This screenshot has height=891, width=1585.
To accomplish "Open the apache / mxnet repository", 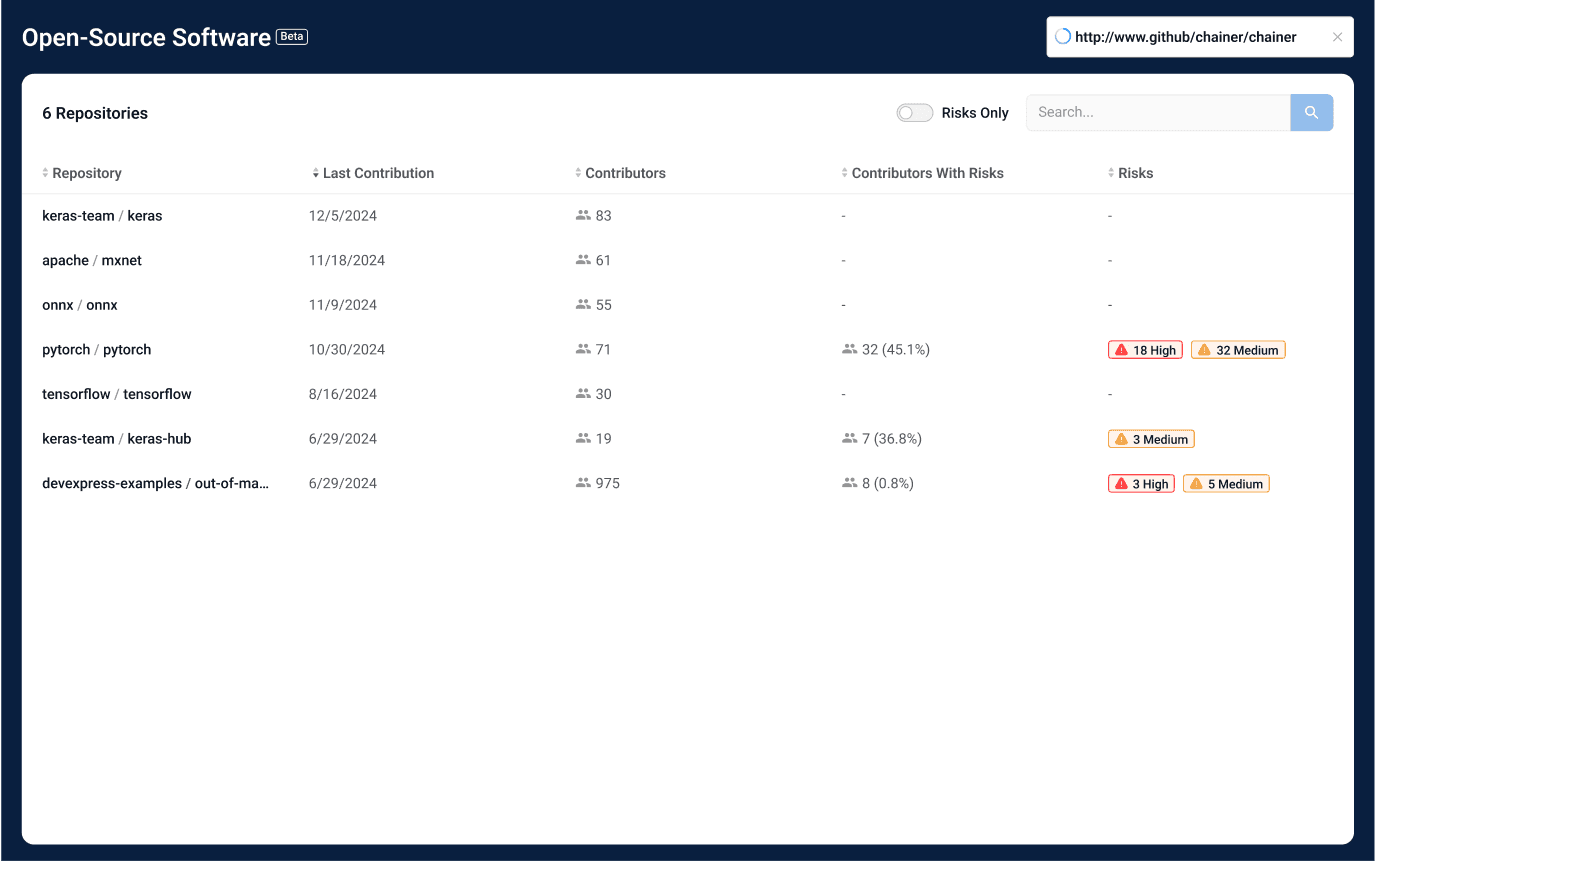I will pos(92,261).
